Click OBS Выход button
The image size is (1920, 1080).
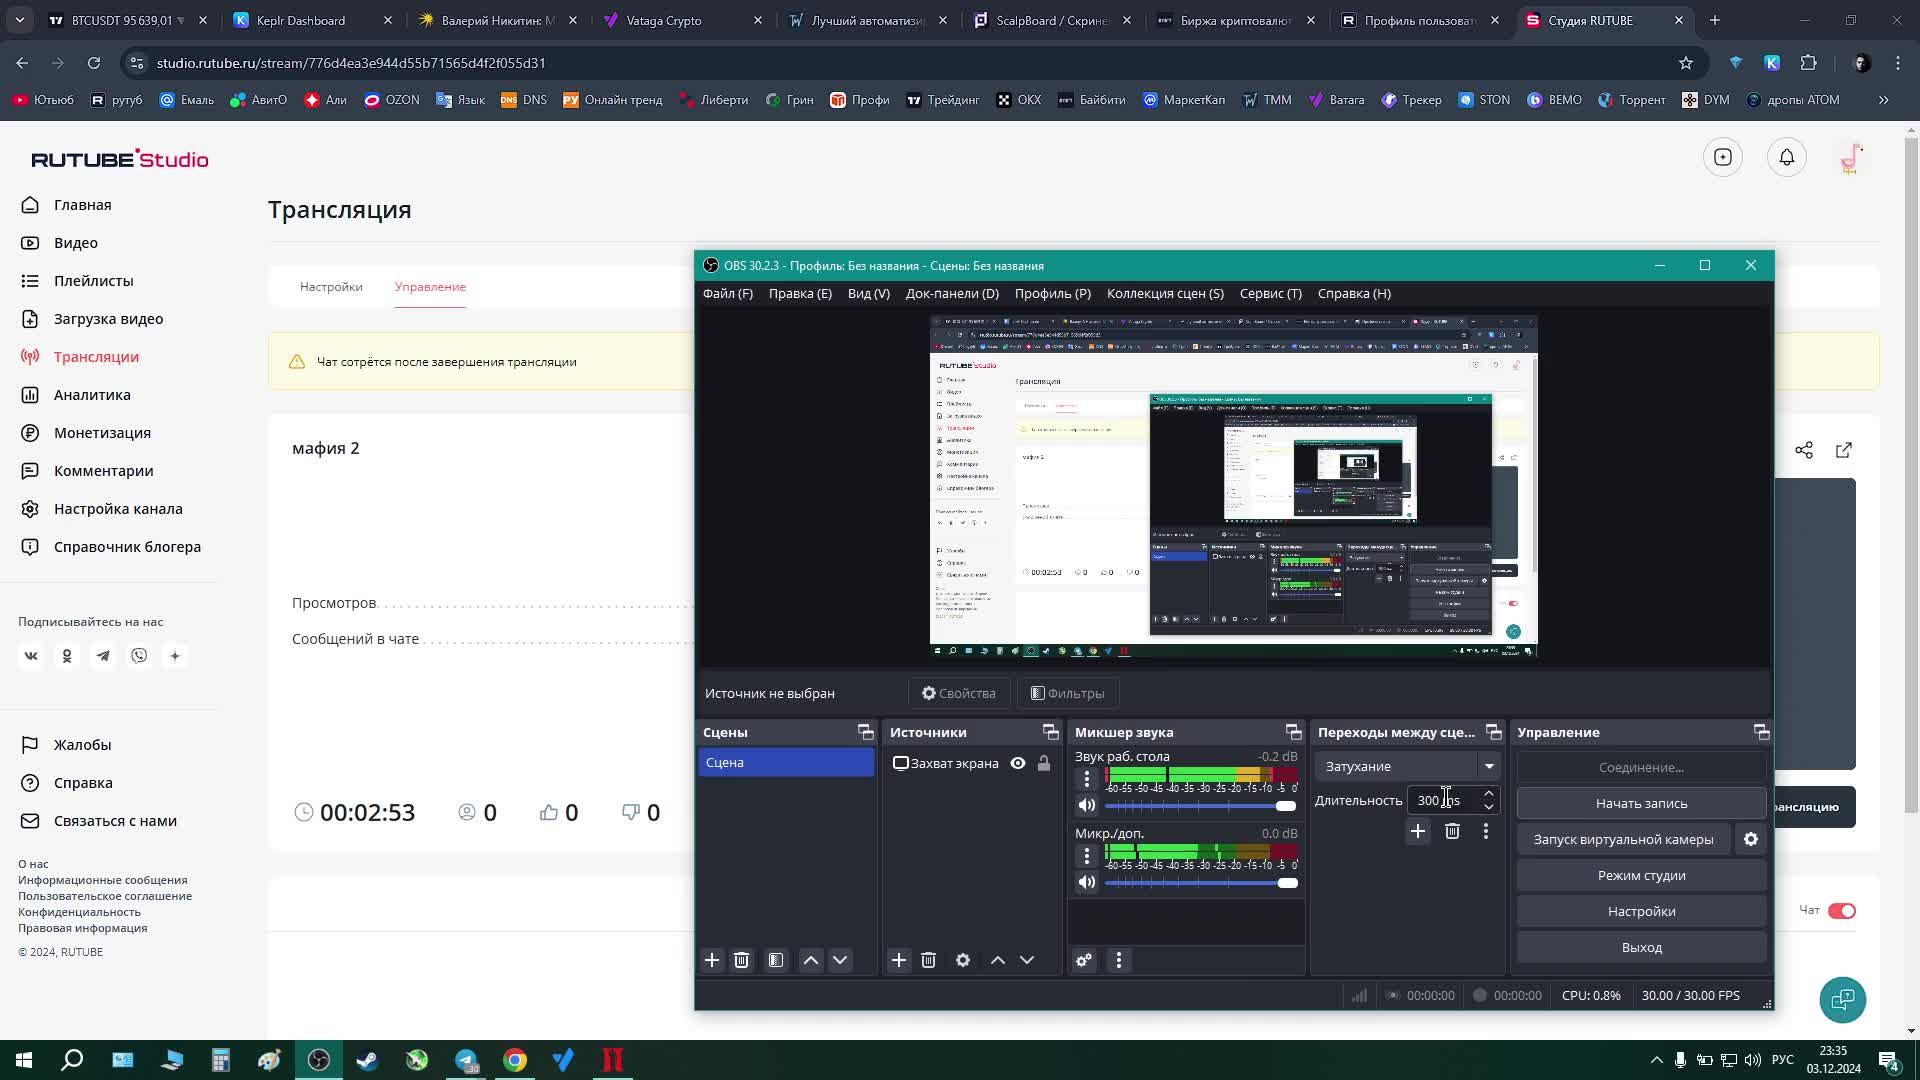point(1641,947)
